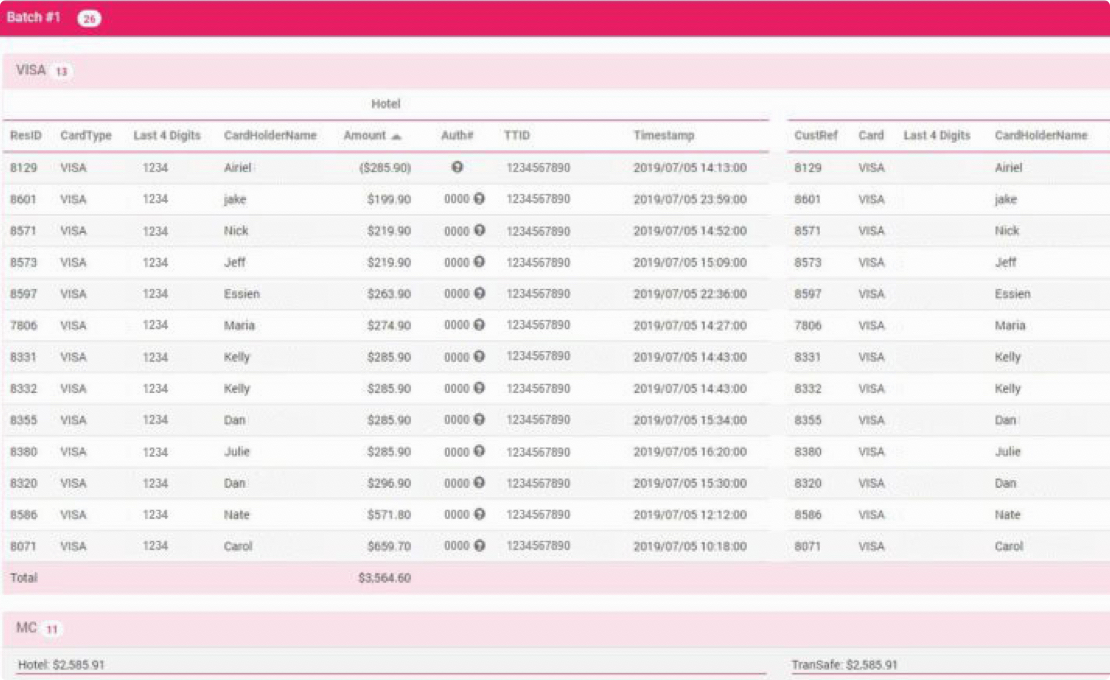Viewport: 1110px width, 680px height.
Task: Sort by the CardType column header
Action: [86, 135]
